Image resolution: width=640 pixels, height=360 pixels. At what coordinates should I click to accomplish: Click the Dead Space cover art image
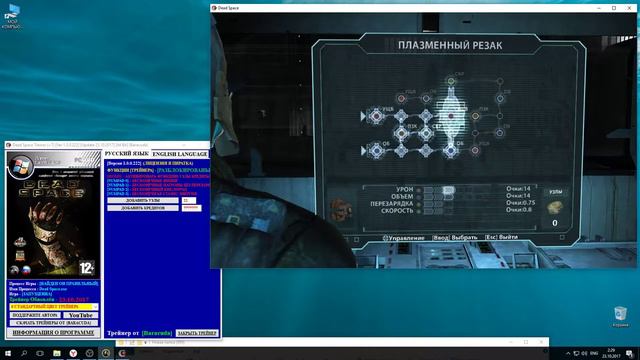[x=54, y=215]
